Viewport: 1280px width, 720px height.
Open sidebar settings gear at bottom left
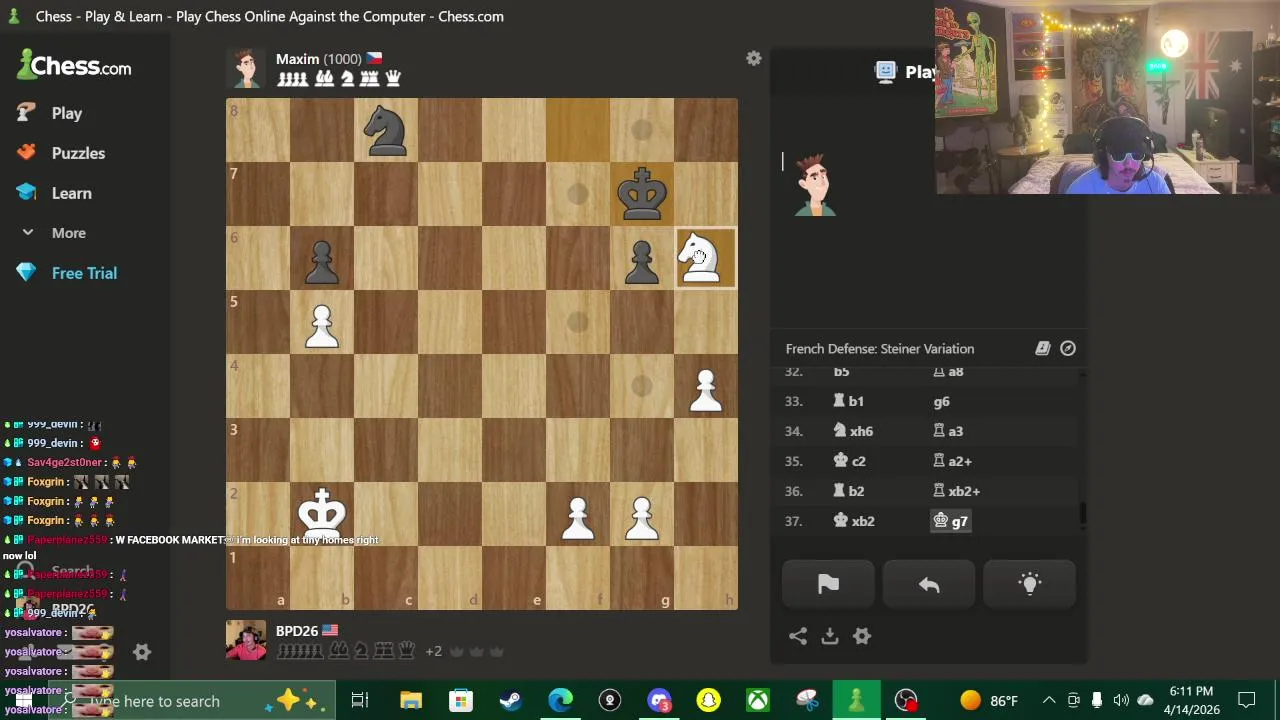coord(142,652)
